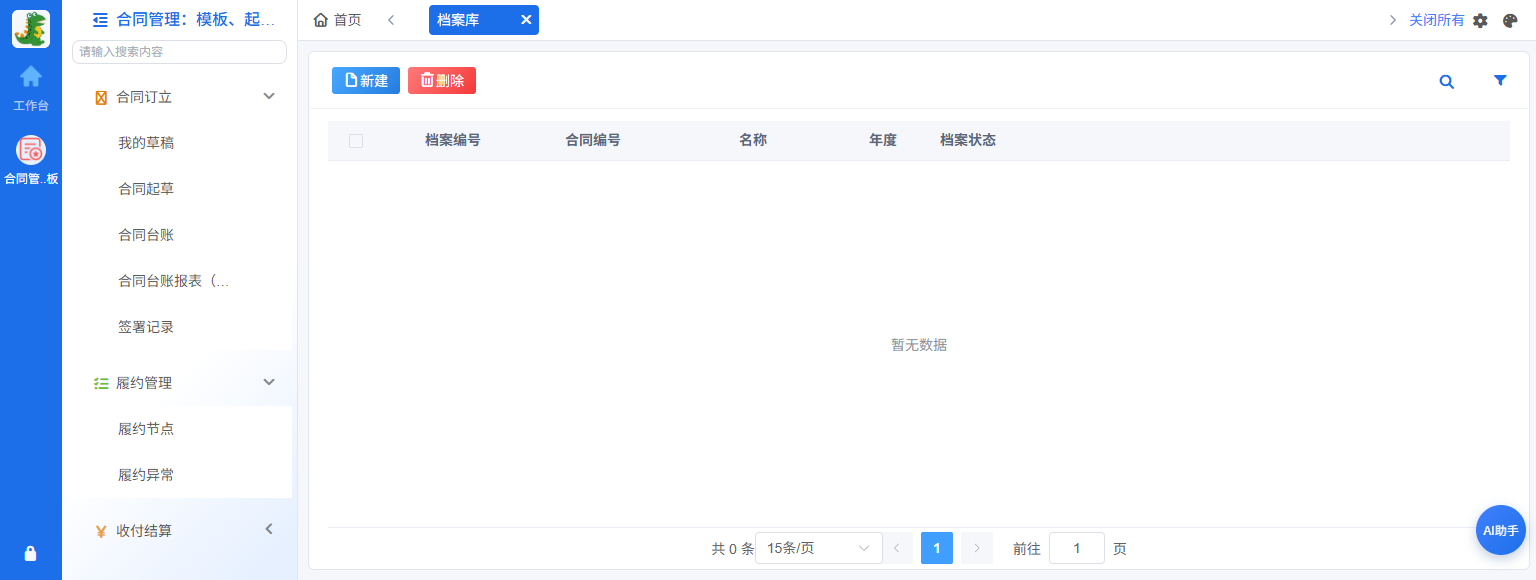Click the 档案编号 column header
This screenshot has width=1536, height=580.
pyautogui.click(x=453, y=140)
